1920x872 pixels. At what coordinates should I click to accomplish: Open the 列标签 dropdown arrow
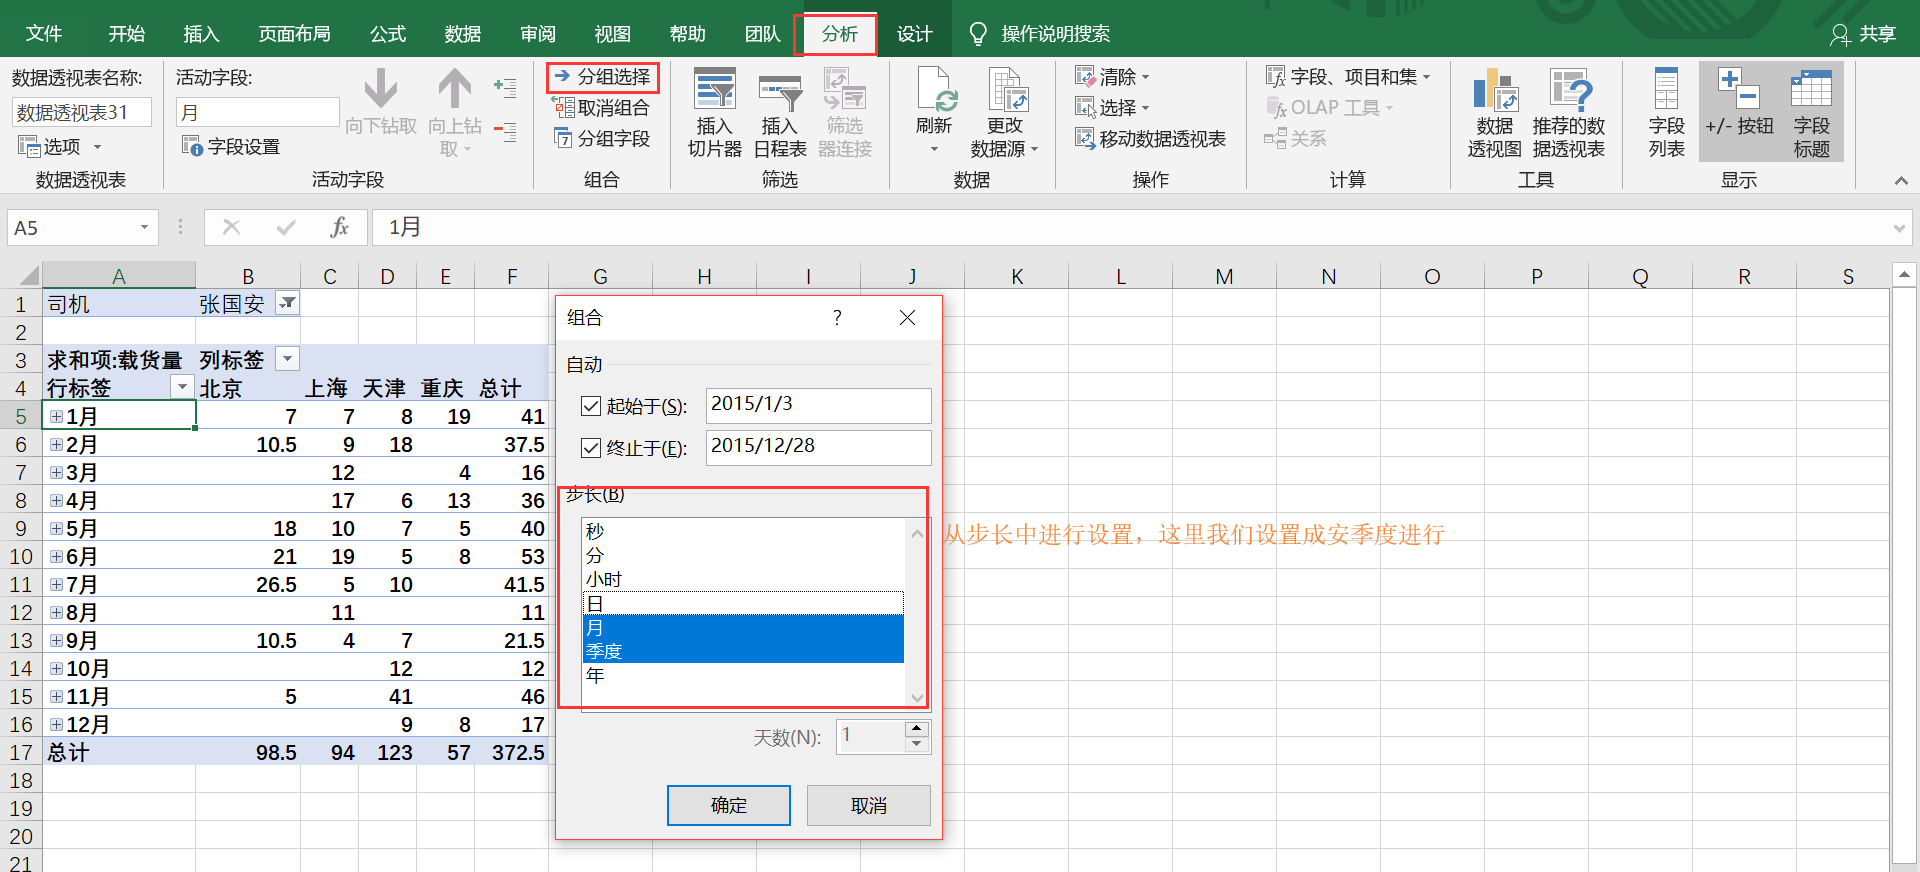[x=287, y=359]
